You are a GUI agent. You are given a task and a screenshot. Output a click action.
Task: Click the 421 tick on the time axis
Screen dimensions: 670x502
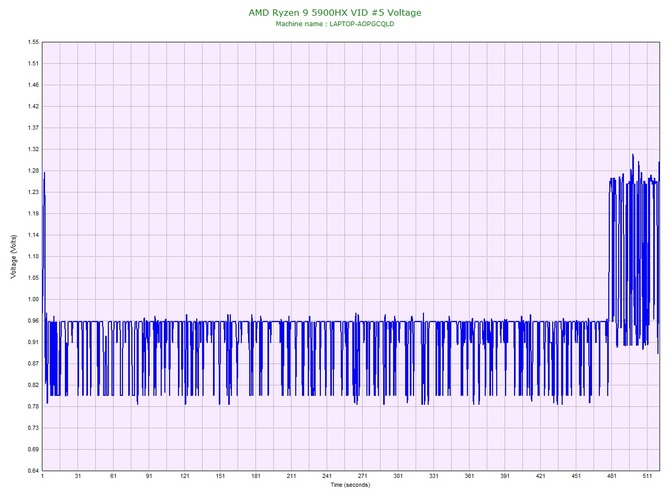(x=541, y=476)
